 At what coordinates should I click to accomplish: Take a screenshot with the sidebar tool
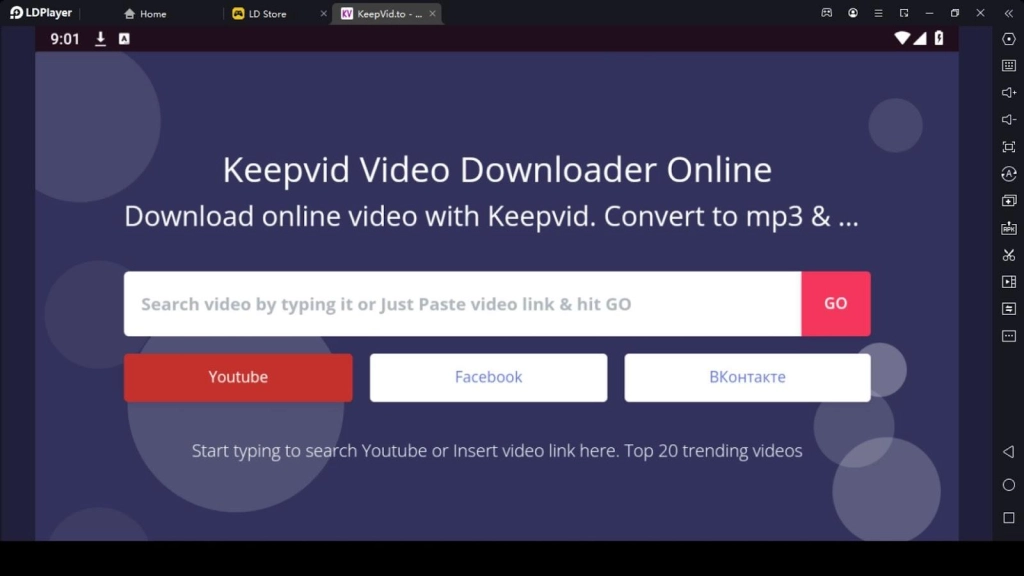tap(1009, 255)
